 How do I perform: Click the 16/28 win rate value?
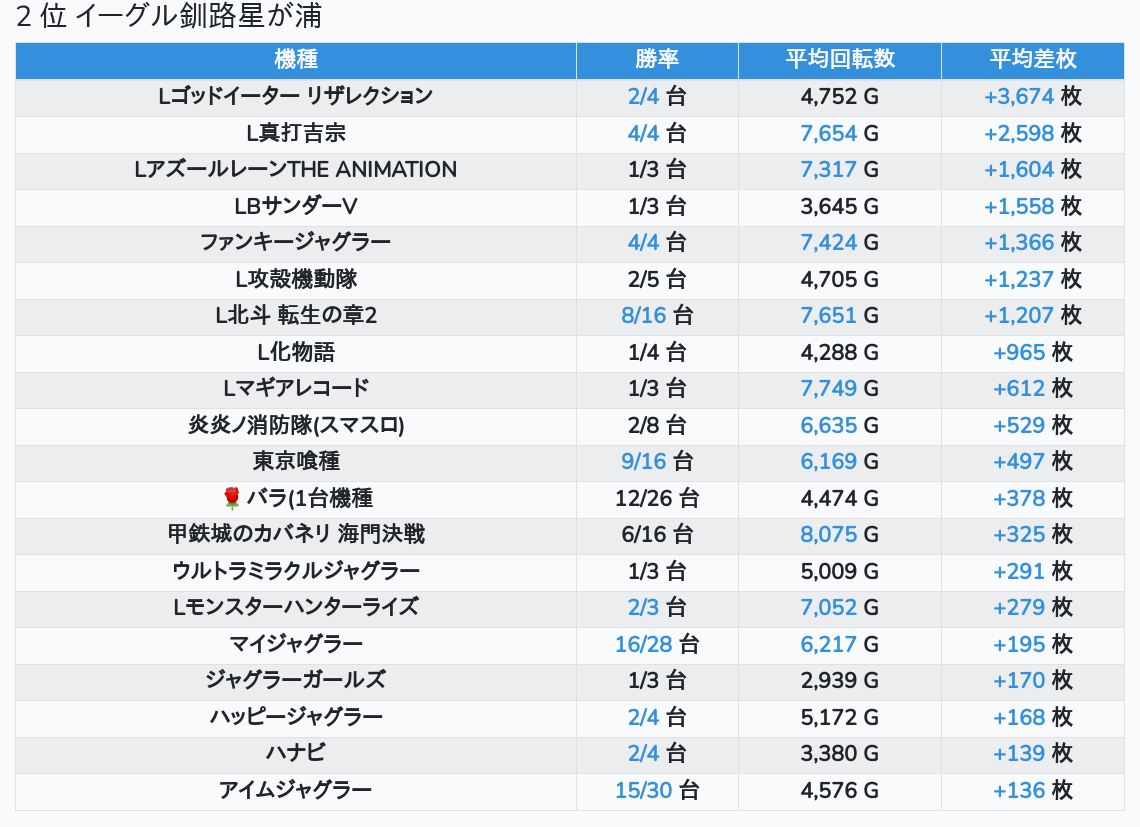pyautogui.click(x=643, y=645)
